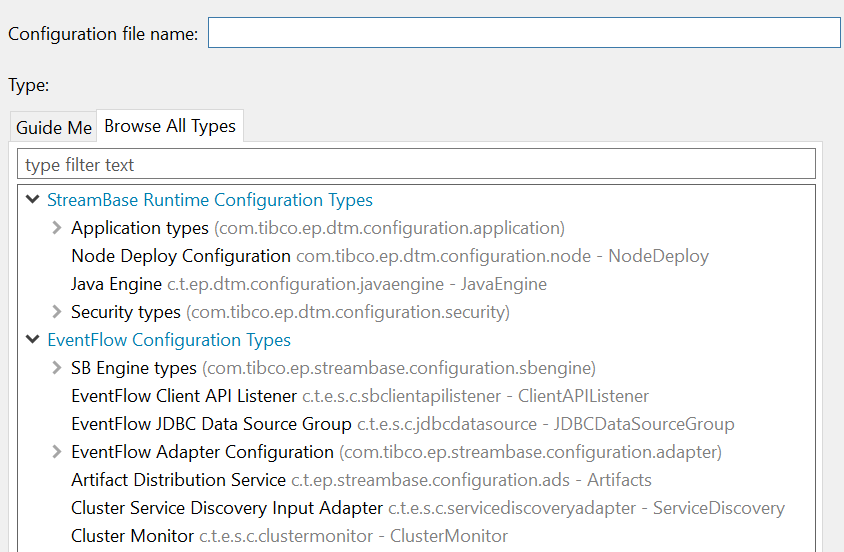The height and width of the screenshot is (552, 844).
Task: Select the Java Engine type
Action: pyautogui.click(x=116, y=284)
